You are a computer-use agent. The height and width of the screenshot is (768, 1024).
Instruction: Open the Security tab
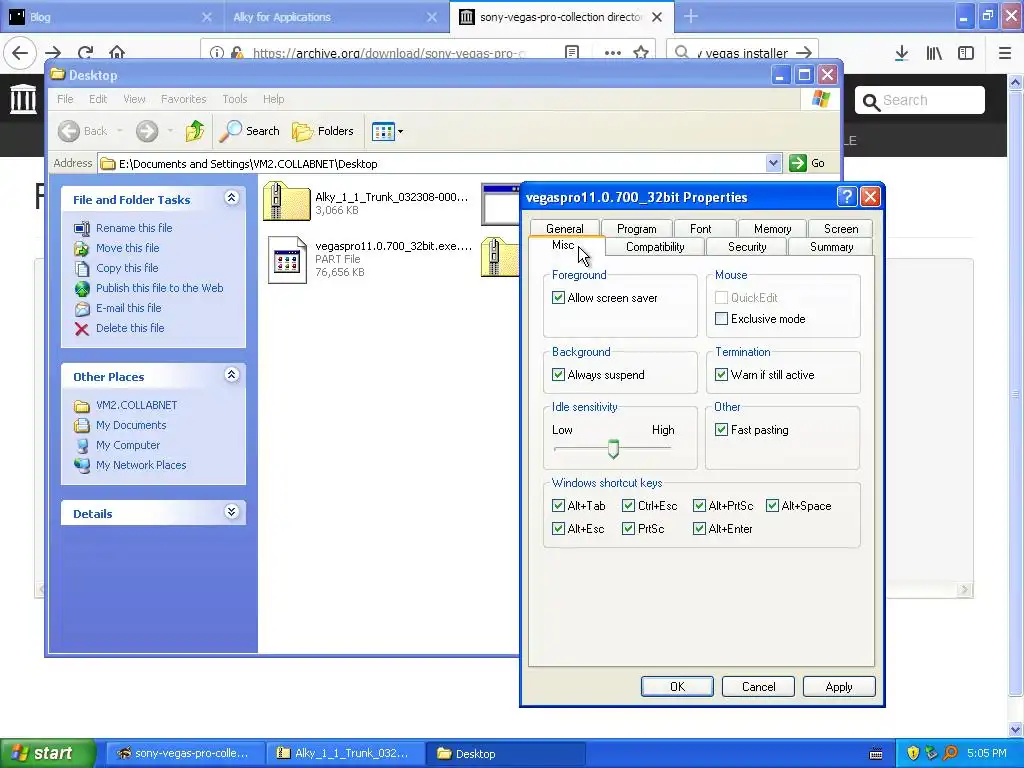(746, 247)
